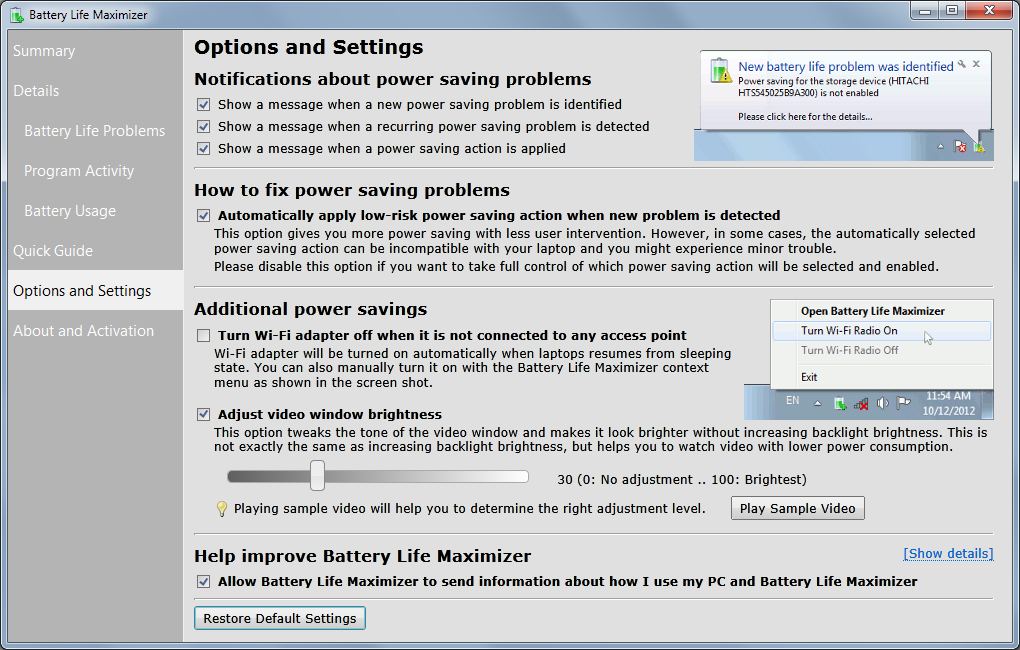The image size is (1020, 650).
Task: Click battery tray icon in context menu screenshot
Action: coord(840,403)
